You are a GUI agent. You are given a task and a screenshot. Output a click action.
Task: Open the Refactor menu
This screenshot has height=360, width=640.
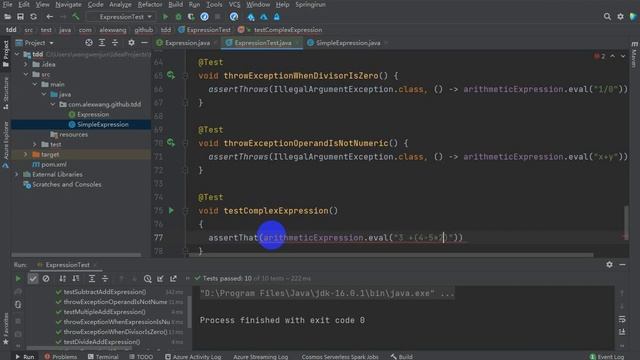(150, 4)
